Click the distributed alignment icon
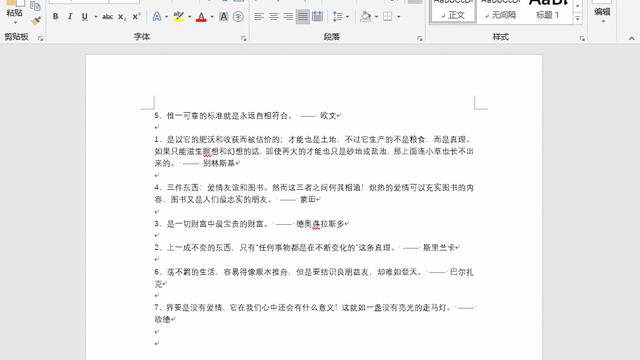640x360 pixels. (317, 17)
